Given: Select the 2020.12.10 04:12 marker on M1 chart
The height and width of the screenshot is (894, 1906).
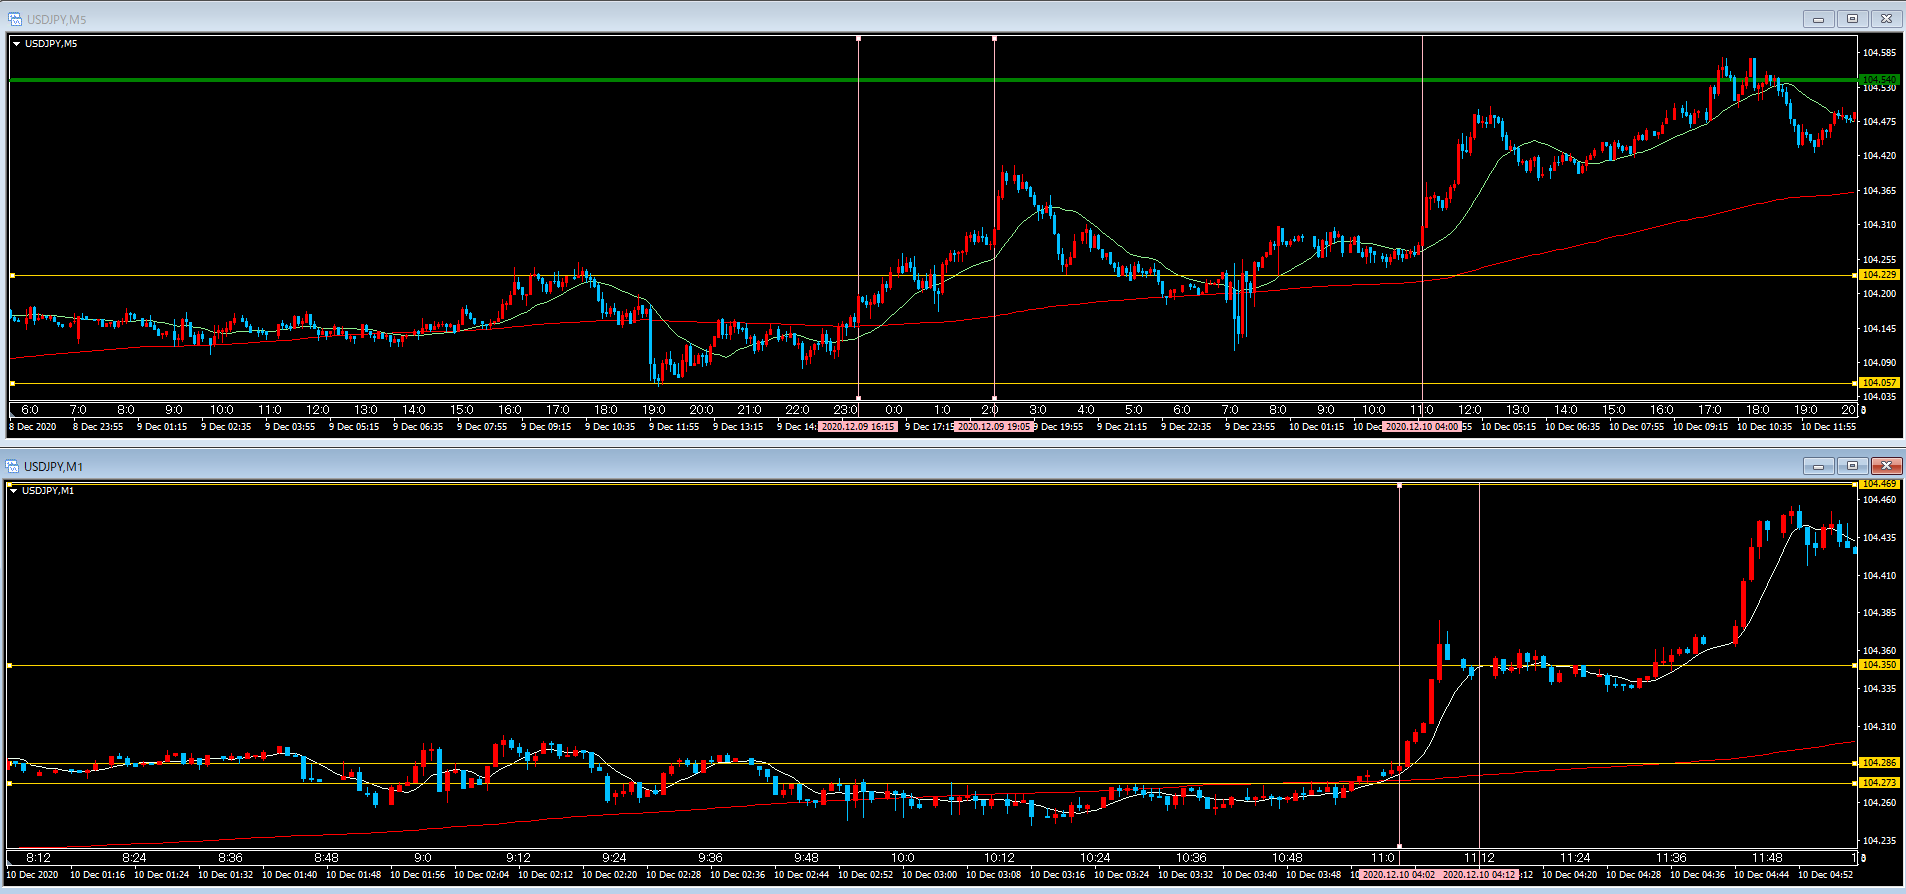Looking at the screenshot, I should [x=1479, y=875].
